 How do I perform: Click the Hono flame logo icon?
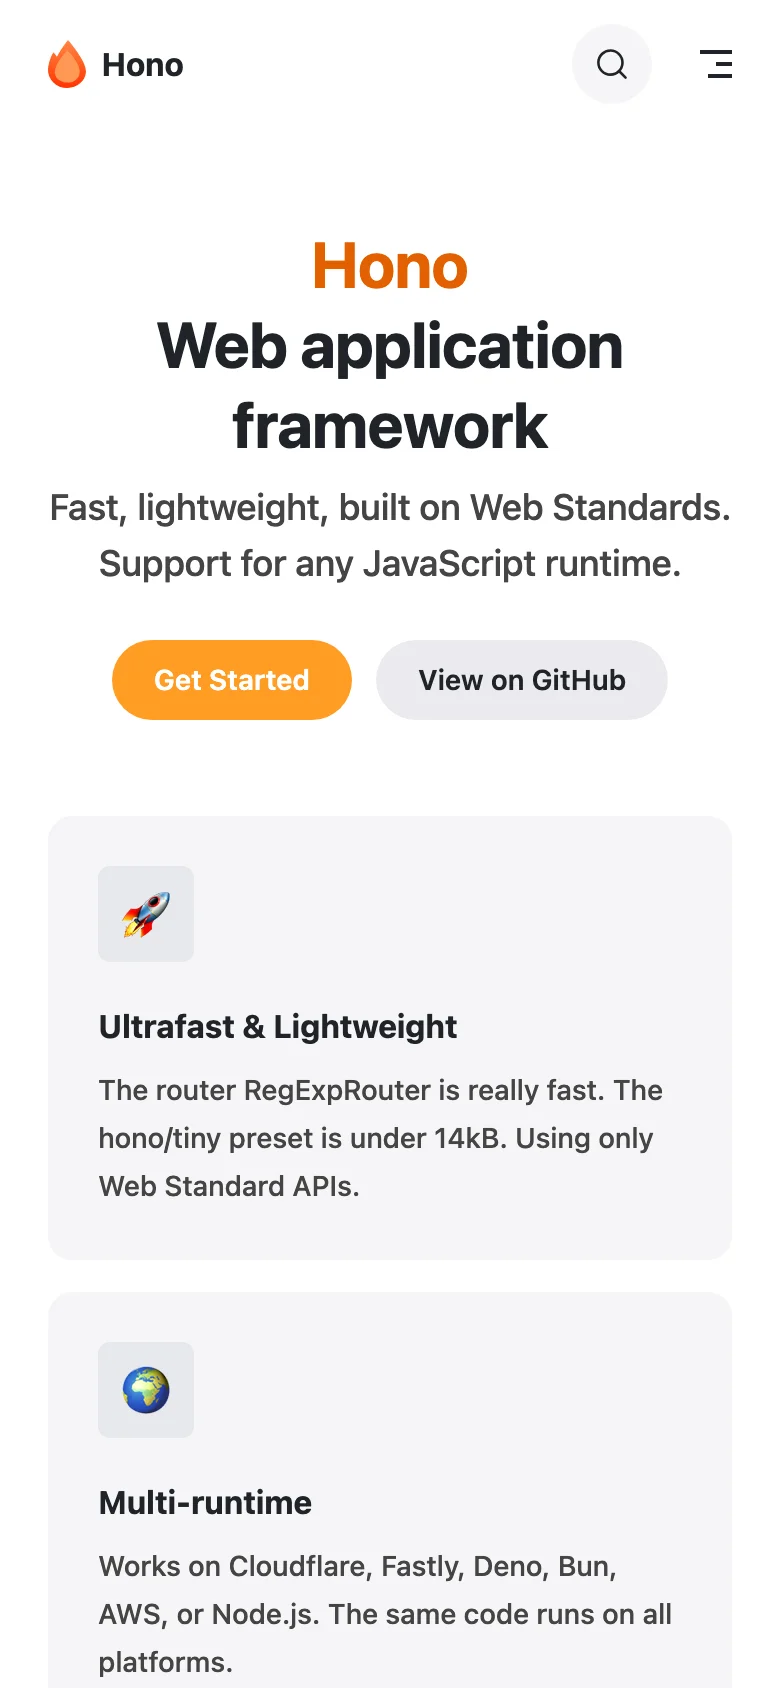pyautogui.click(x=67, y=65)
